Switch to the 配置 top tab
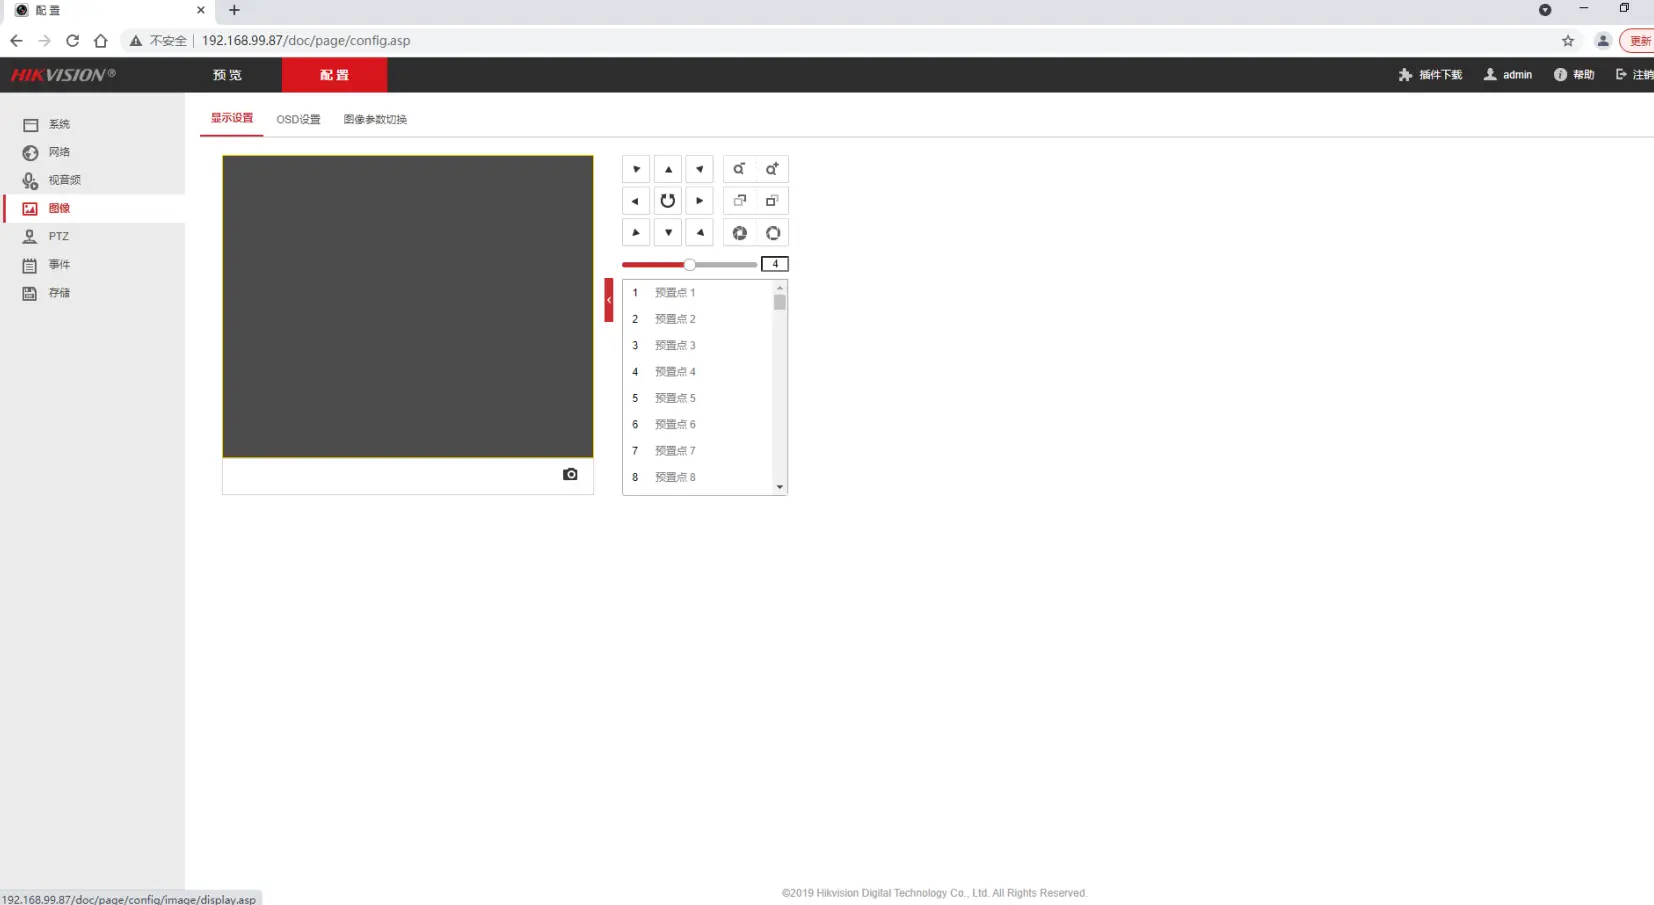The height and width of the screenshot is (905, 1654). click(x=334, y=75)
